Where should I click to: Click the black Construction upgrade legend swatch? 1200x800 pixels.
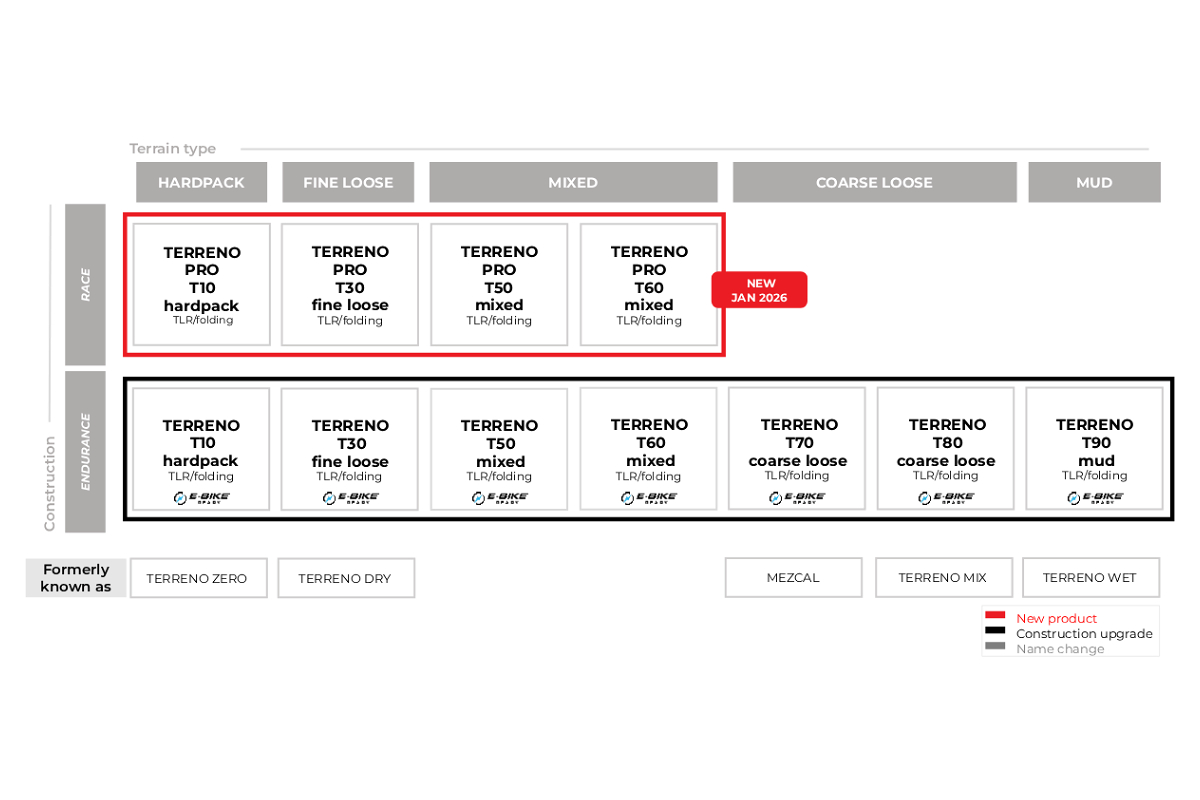tap(994, 632)
